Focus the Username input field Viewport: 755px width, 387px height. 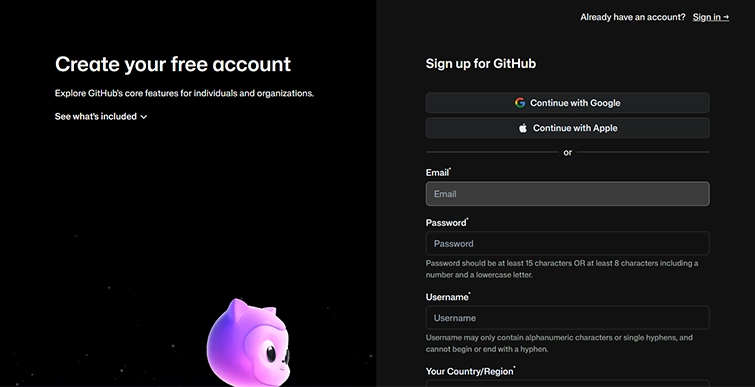click(x=567, y=318)
